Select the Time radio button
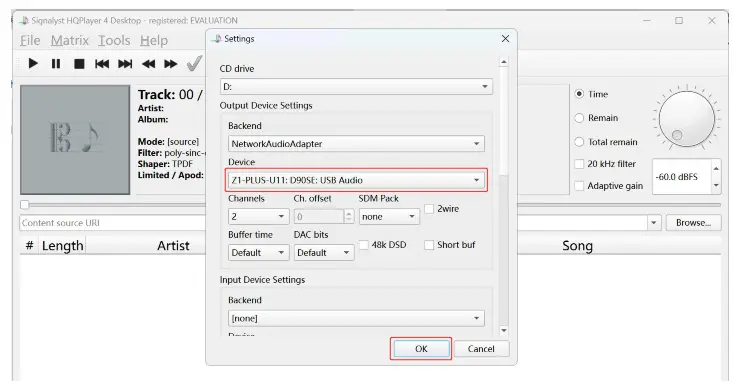This screenshot has height=388, width=734. 579,94
